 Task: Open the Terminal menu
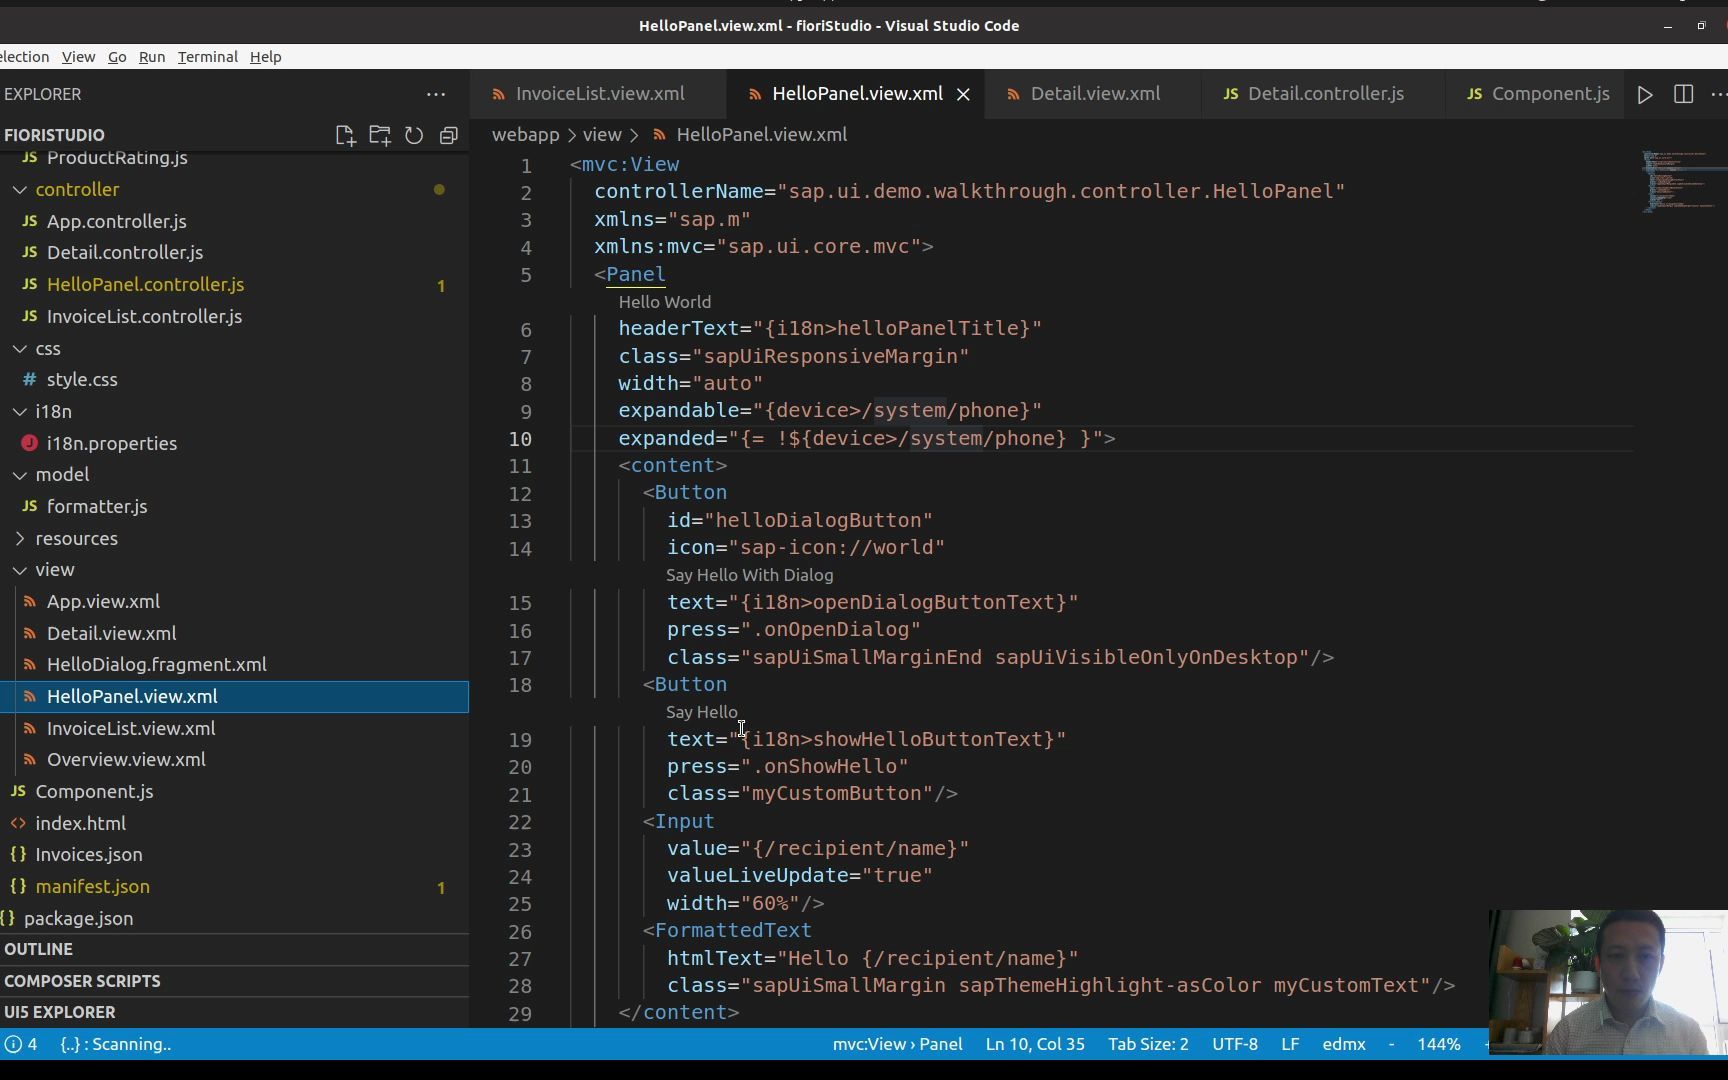coord(208,57)
